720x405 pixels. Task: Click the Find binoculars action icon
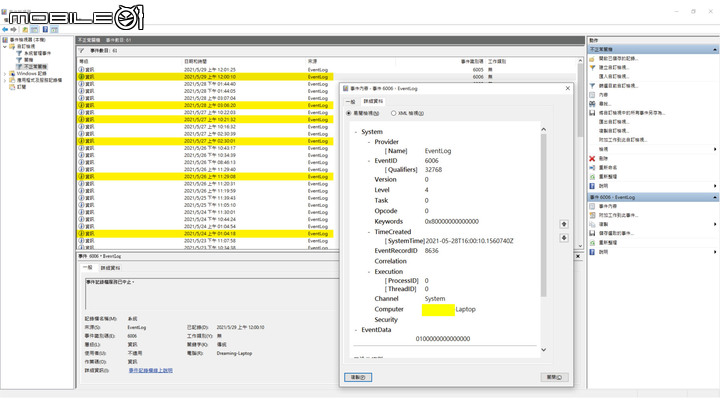[592, 104]
